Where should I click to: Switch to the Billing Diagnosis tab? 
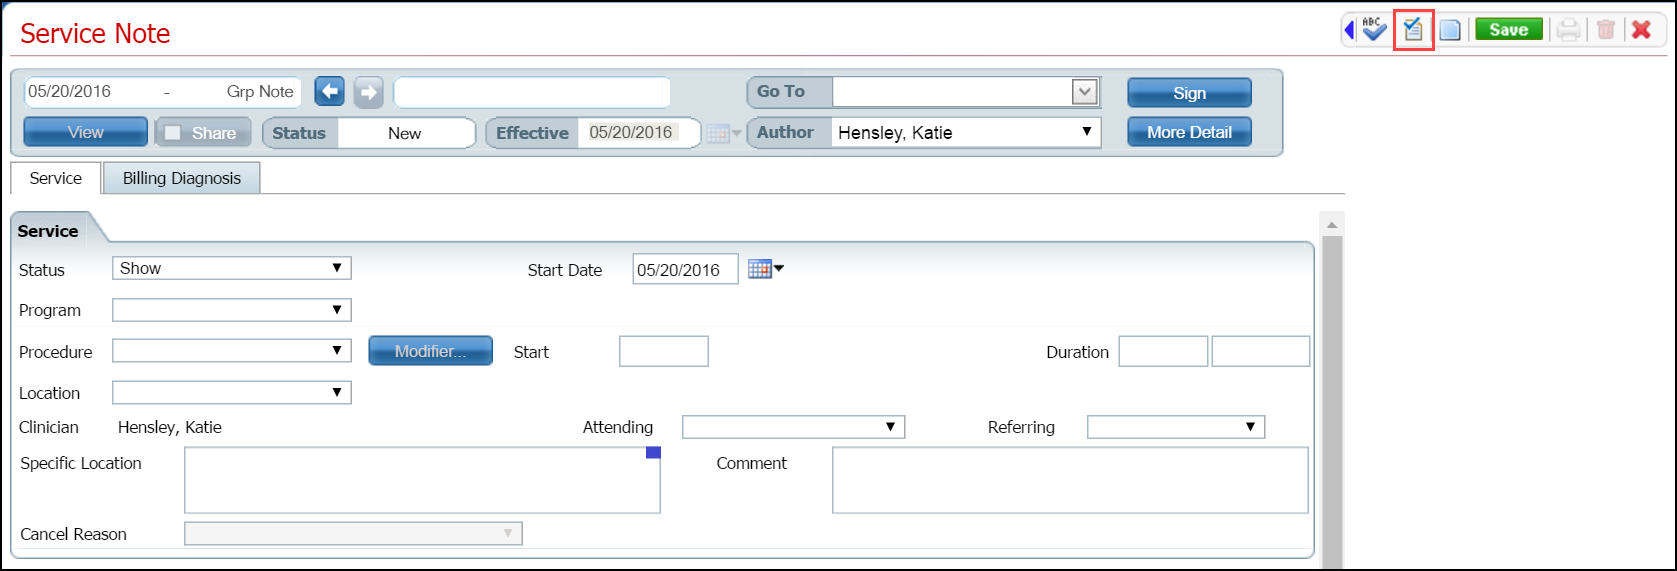pyautogui.click(x=181, y=178)
